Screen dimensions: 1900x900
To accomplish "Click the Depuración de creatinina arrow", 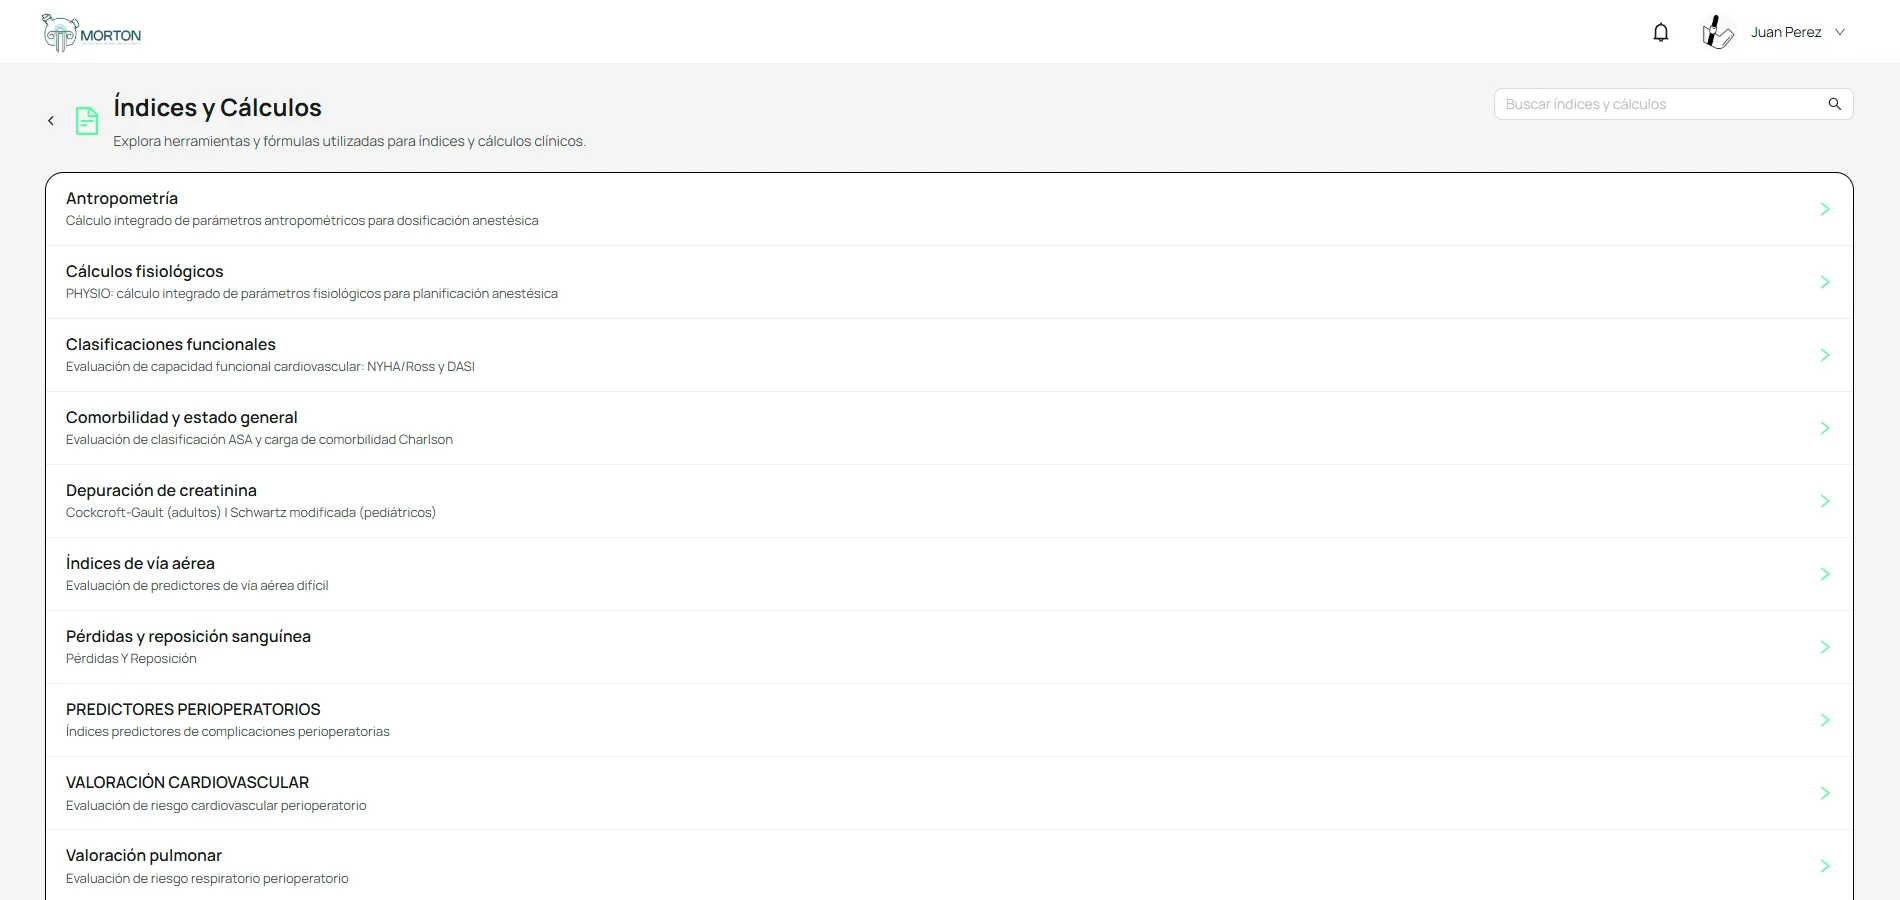I will [1825, 501].
